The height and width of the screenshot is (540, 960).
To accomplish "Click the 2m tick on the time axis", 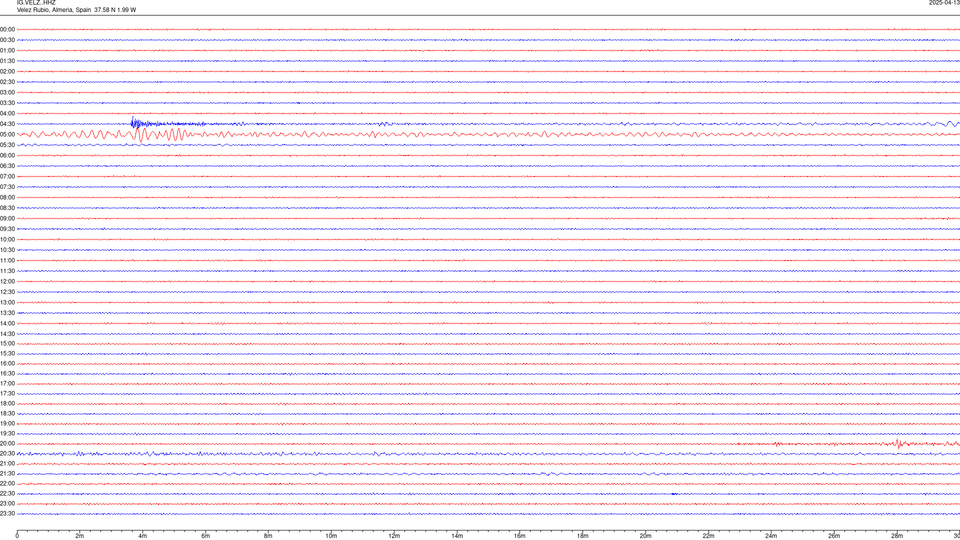I will 80,536.
